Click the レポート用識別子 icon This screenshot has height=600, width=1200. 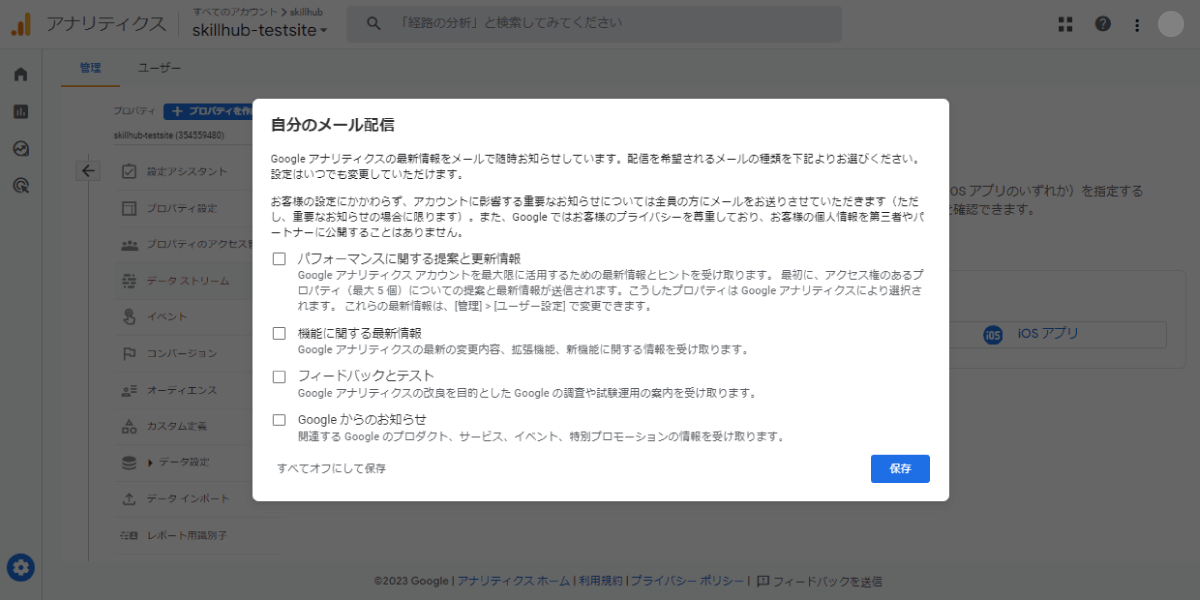pos(129,535)
